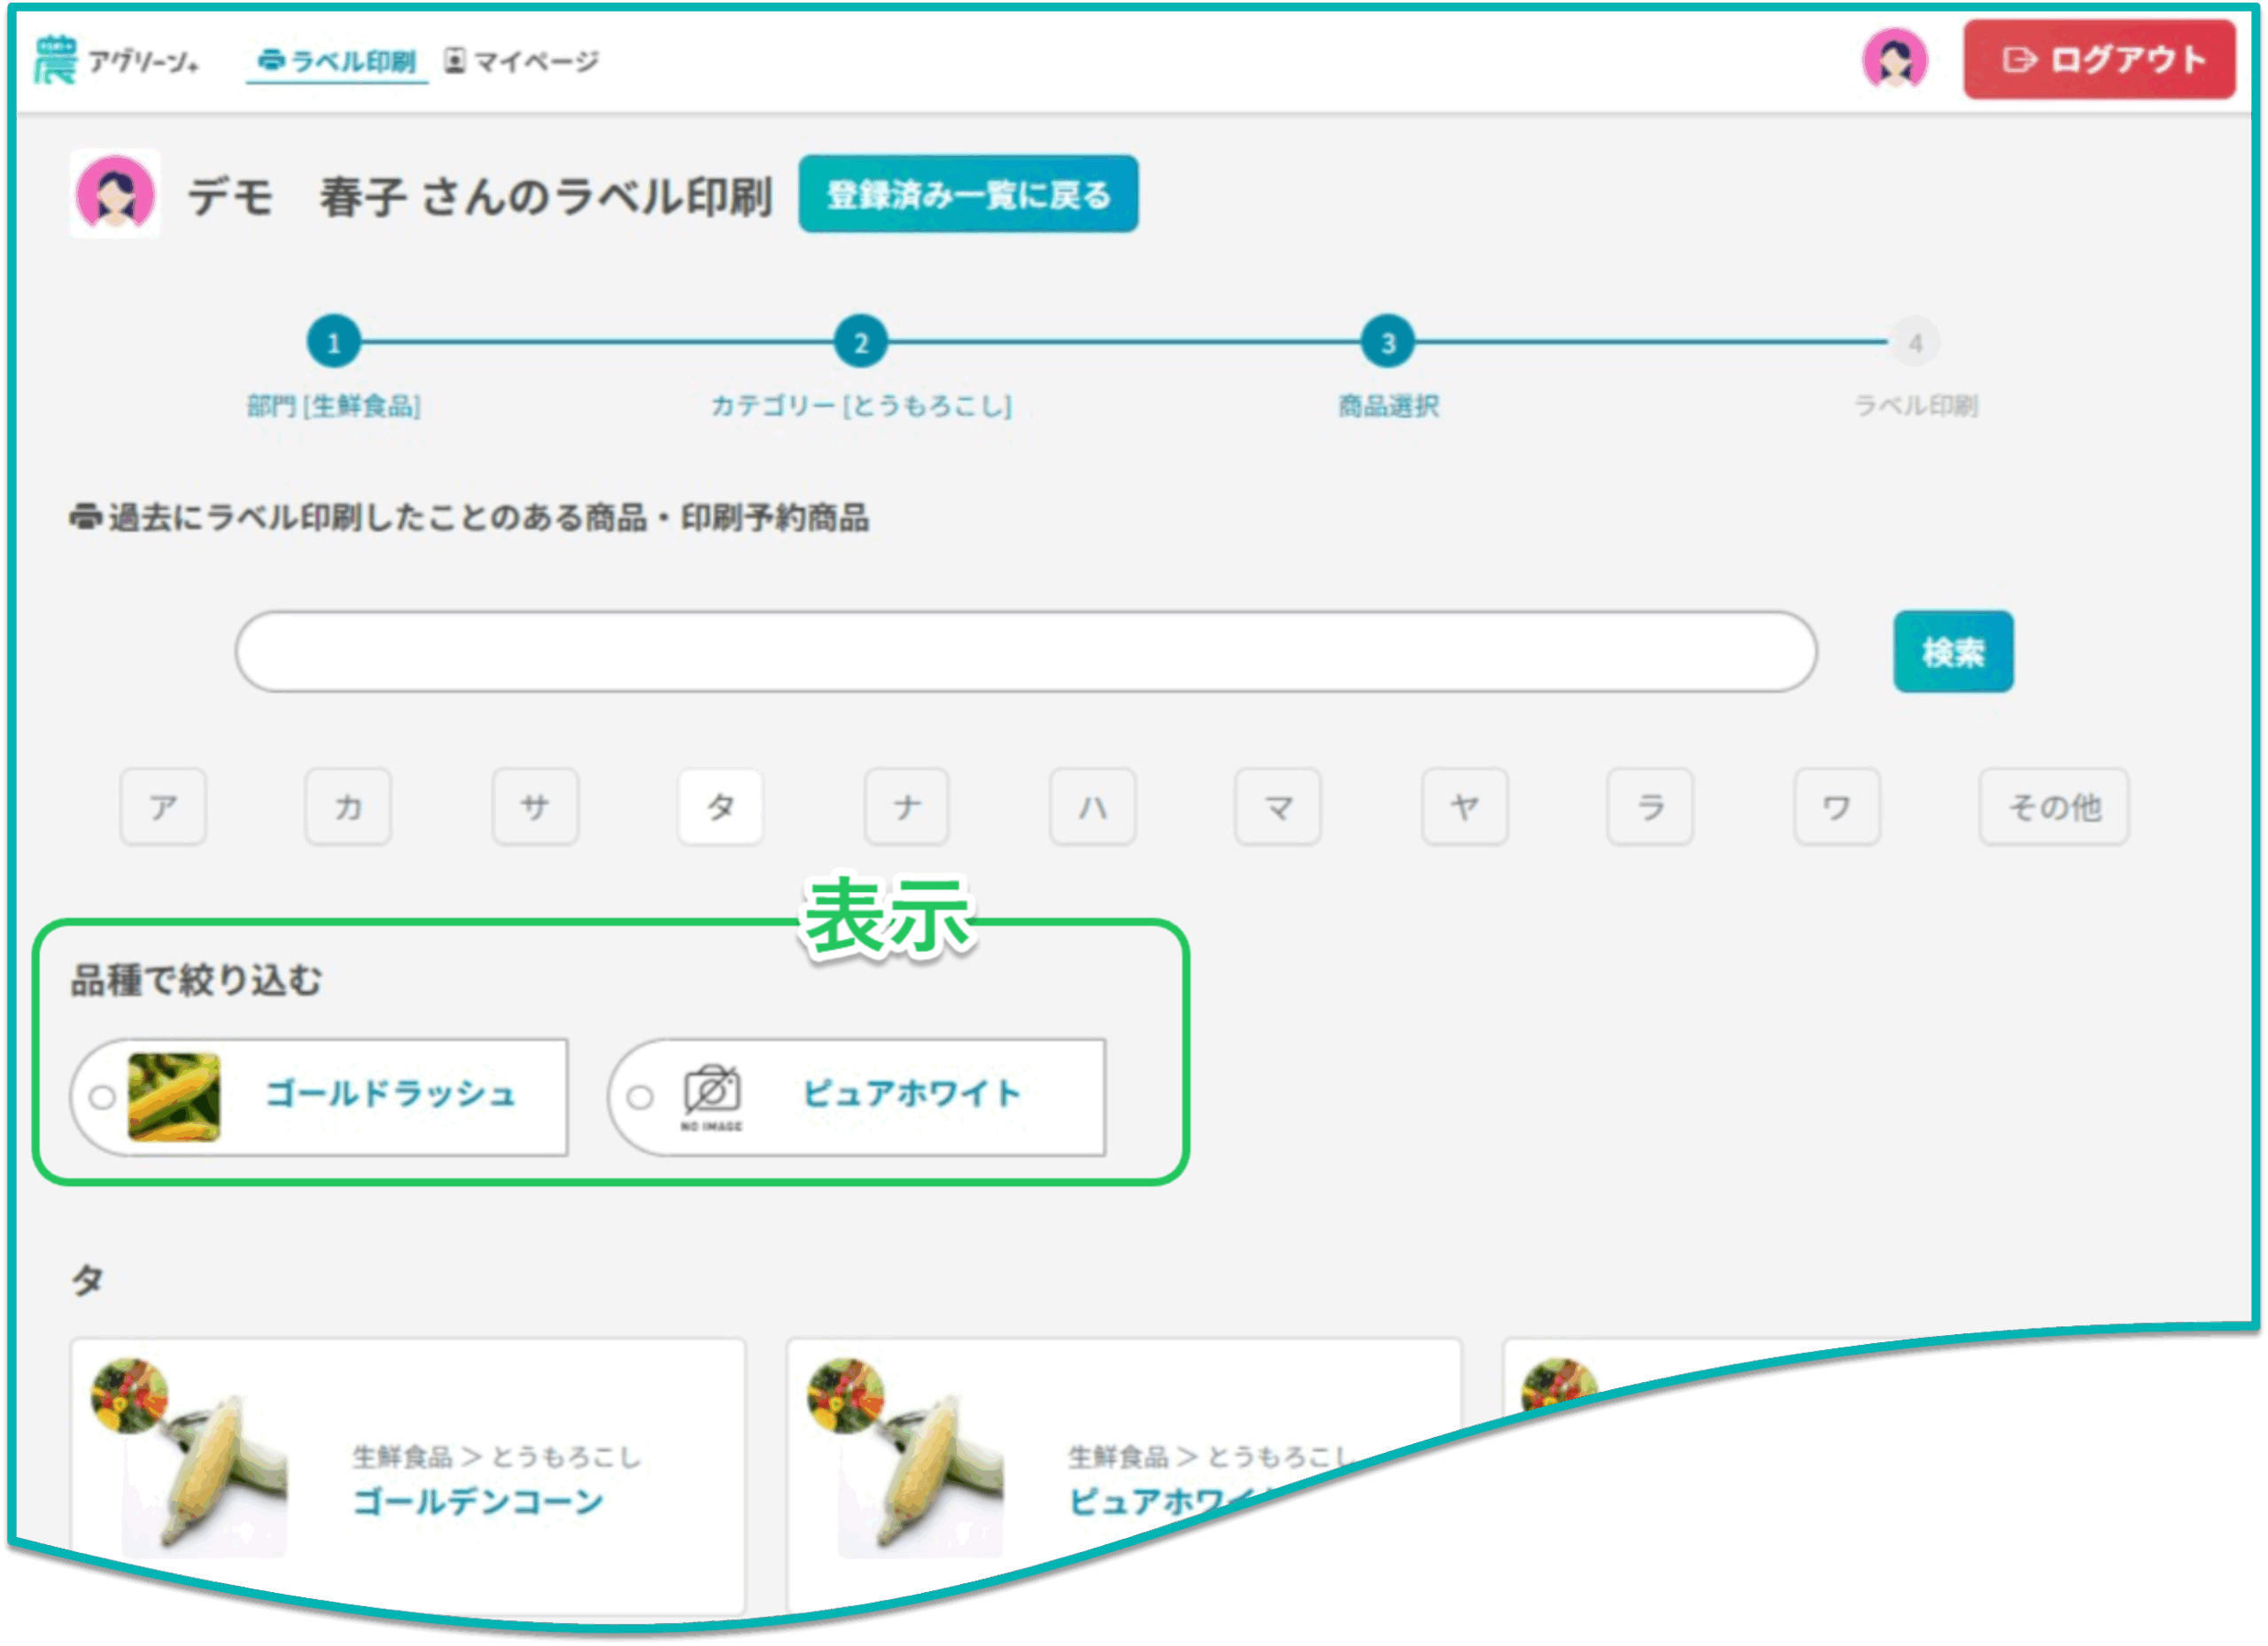Select the ピュアホワイト variety radio button

tap(640, 1097)
